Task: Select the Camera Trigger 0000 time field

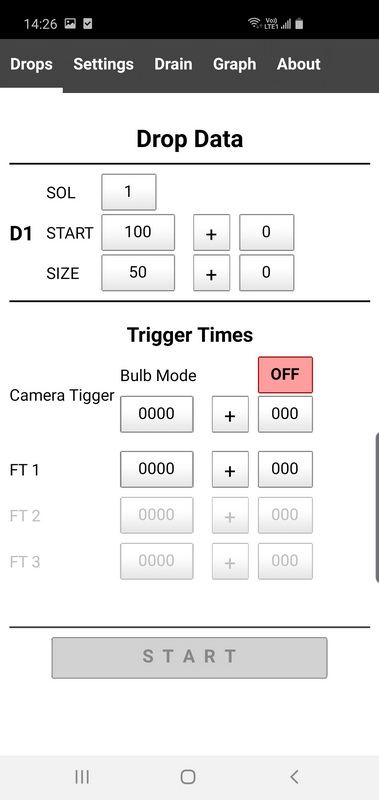Action: pos(157,414)
